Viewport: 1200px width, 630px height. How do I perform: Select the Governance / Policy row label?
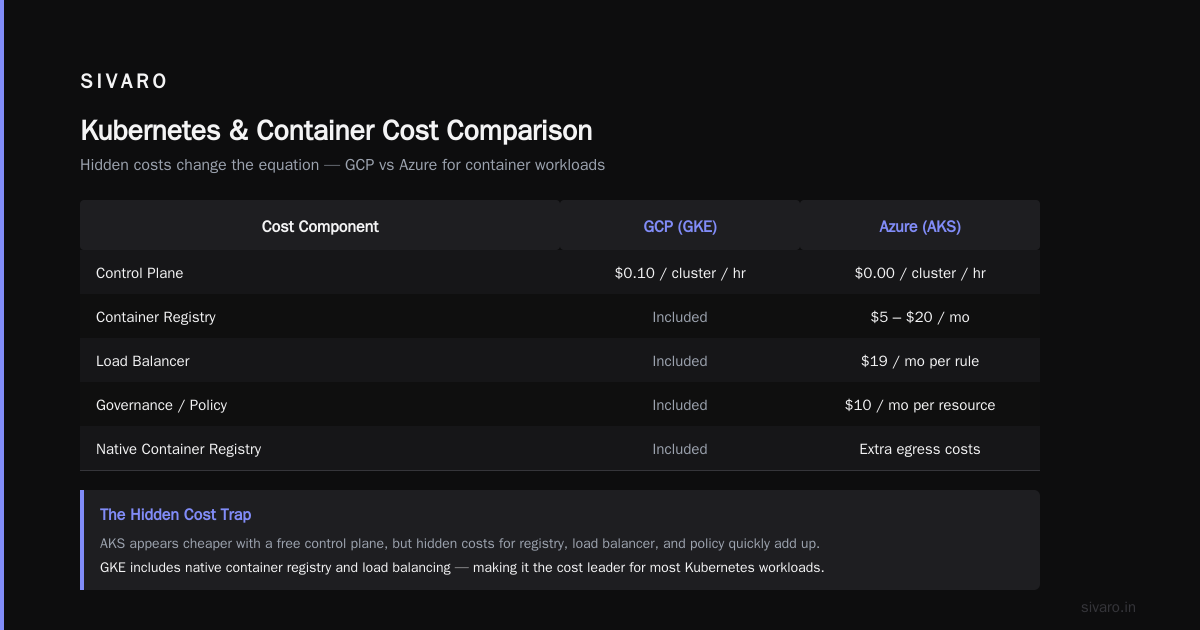[x=161, y=405]
